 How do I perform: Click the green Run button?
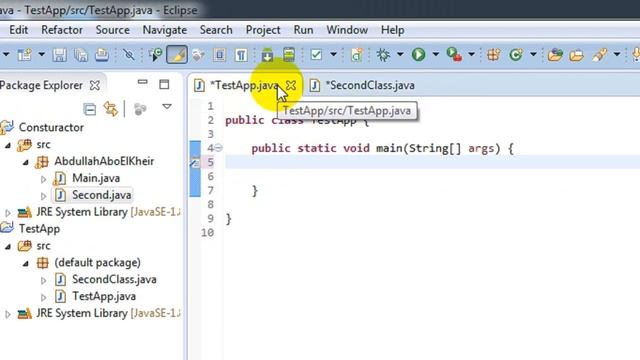pos(418,55)
